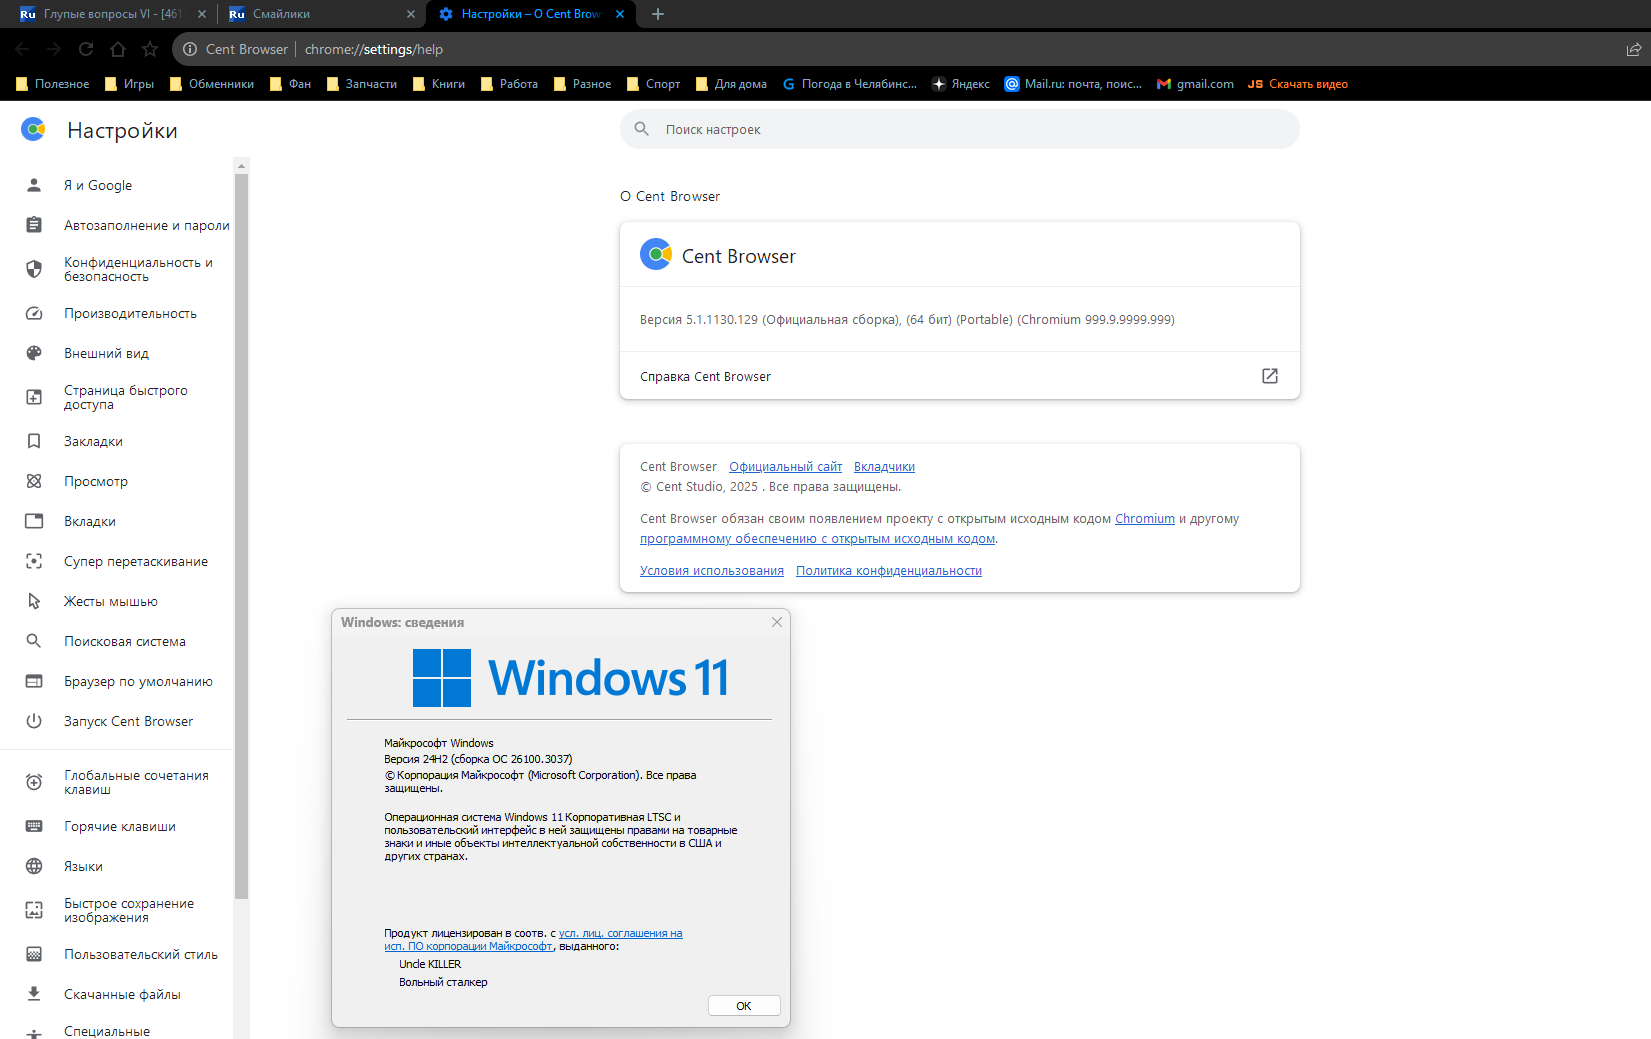Screen dimensions: 1651x1039
Task: Click keyboard icon for 'Горячие клавиши'
Action: (x=34, y=826)
